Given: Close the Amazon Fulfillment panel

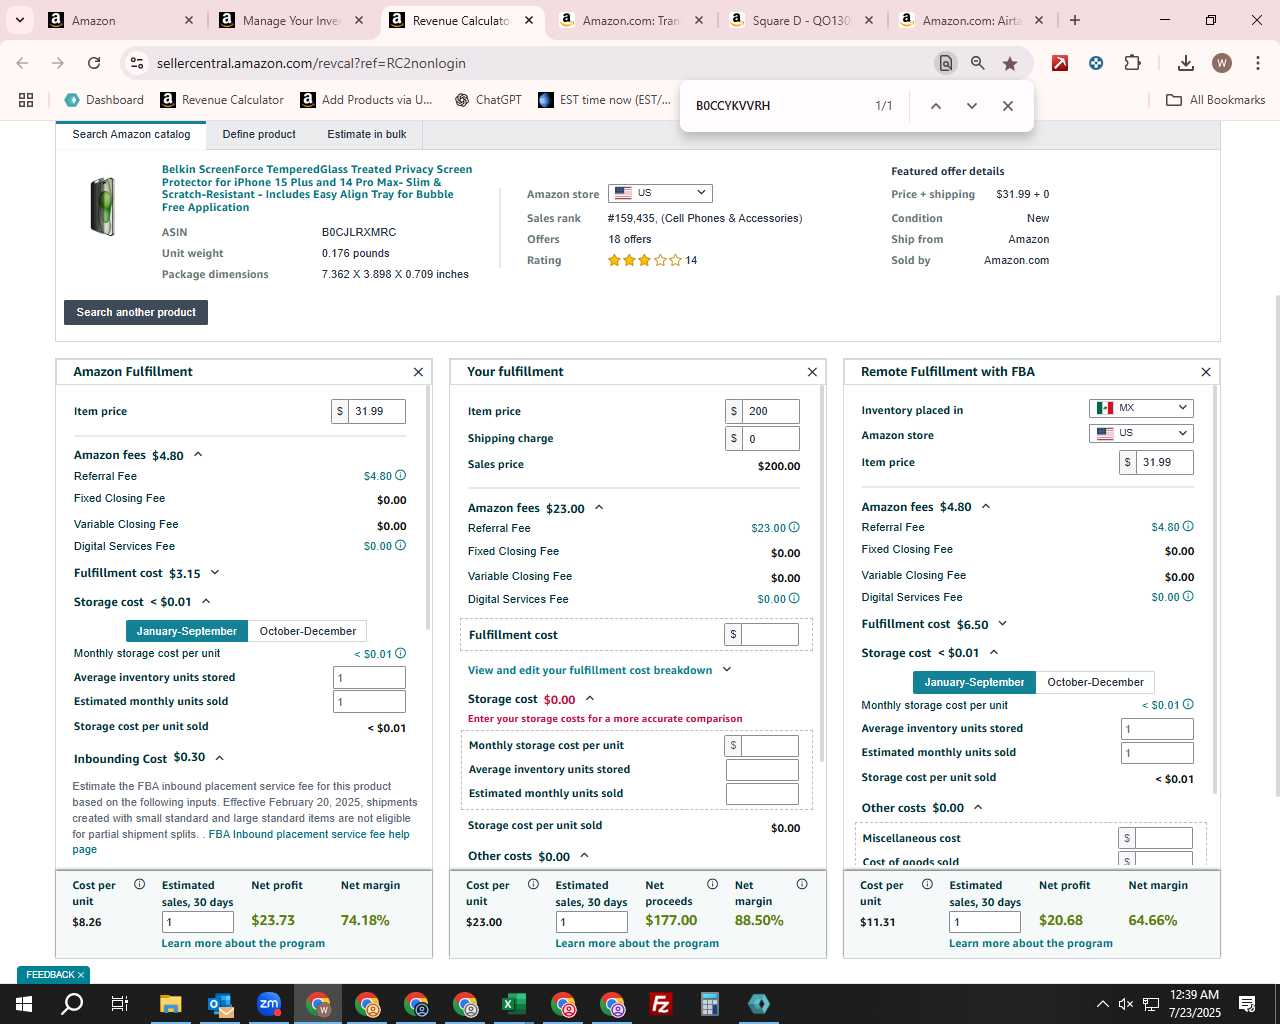Looking at the screenshot, I should coord(418,372).
